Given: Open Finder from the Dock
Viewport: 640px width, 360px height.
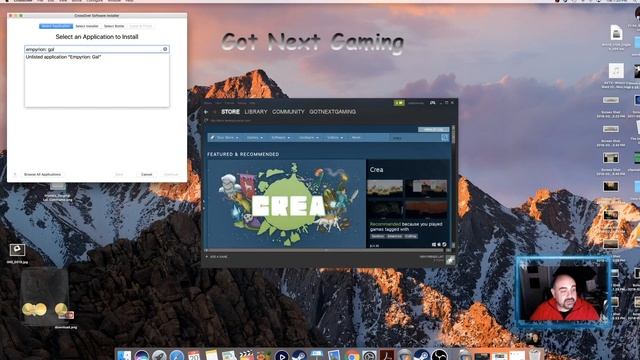Looking at the screenshot, I should point(124,356).
